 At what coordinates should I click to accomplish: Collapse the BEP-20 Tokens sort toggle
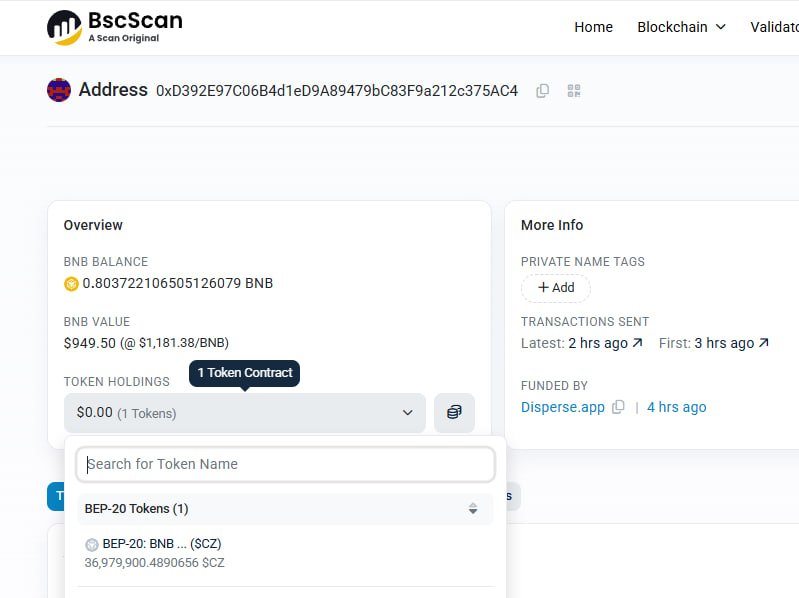[473, 509]
